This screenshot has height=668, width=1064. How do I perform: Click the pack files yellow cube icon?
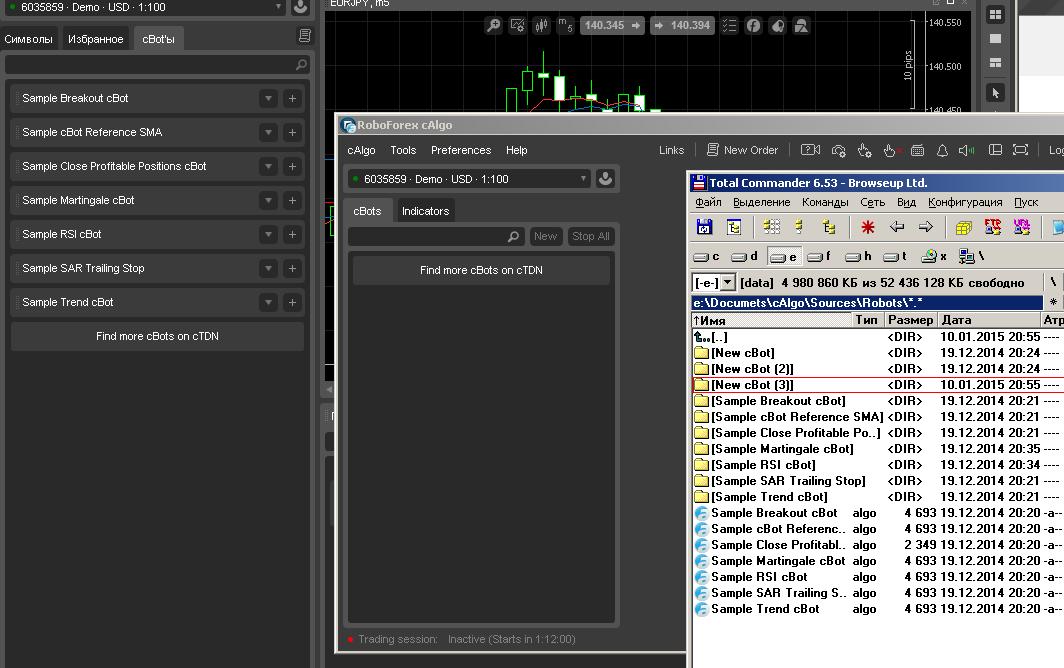tap(963, 227)
